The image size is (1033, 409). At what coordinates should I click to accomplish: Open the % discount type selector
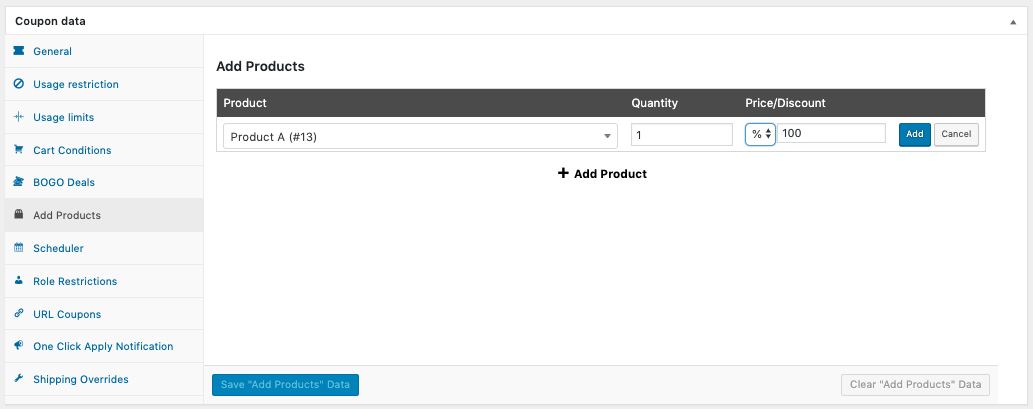pyautogui.click(x=760, y=134)
